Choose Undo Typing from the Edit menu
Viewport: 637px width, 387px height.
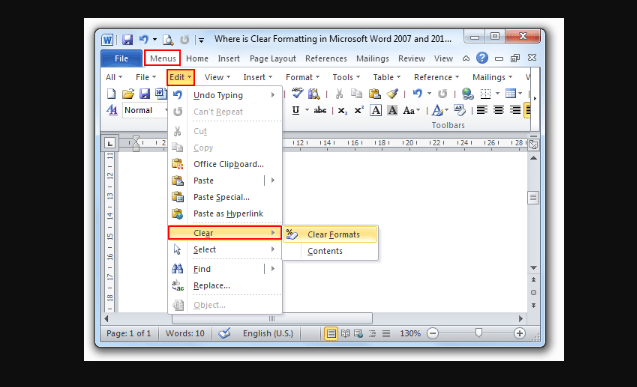click(225, 95)
